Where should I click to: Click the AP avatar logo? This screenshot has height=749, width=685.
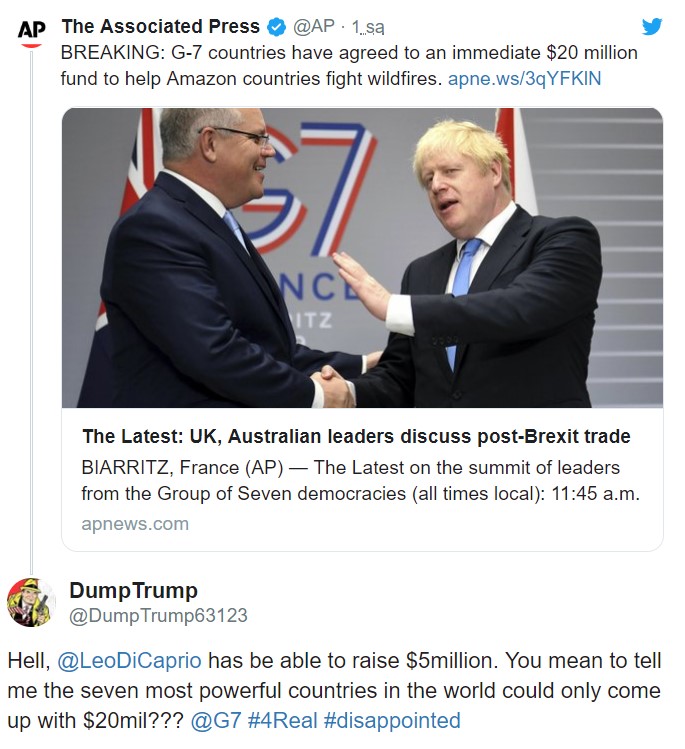pos(32,32)
